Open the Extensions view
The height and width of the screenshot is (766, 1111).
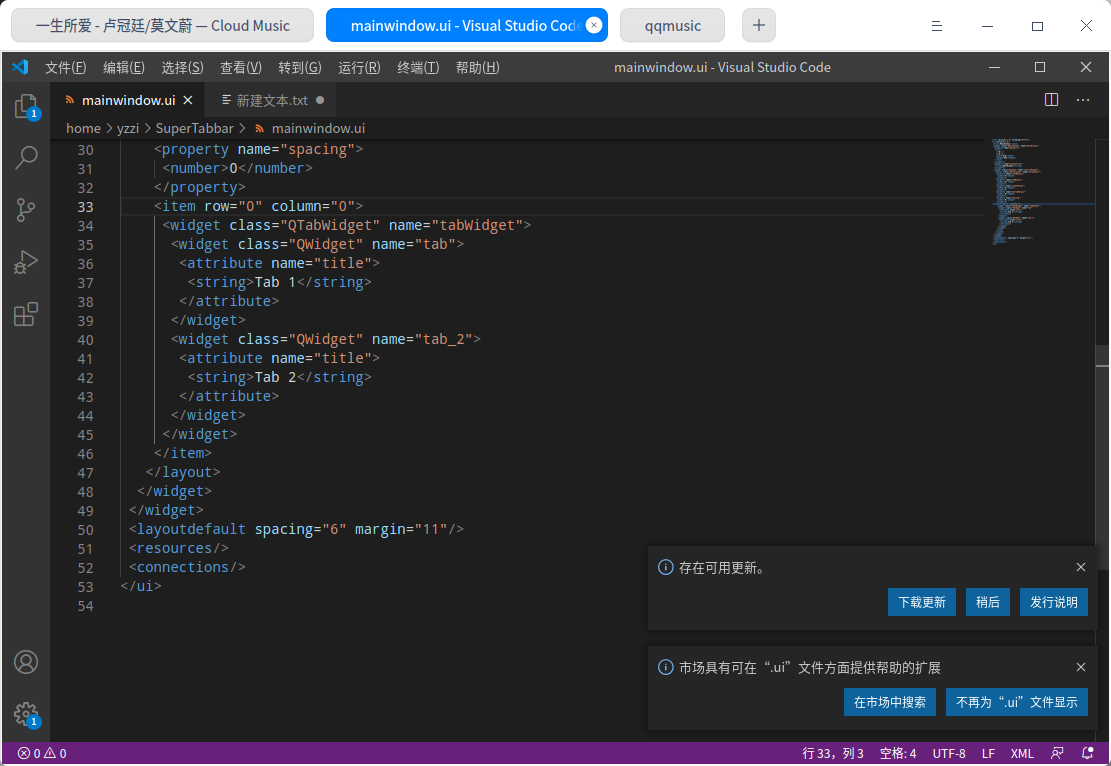(x=26, y=314)
